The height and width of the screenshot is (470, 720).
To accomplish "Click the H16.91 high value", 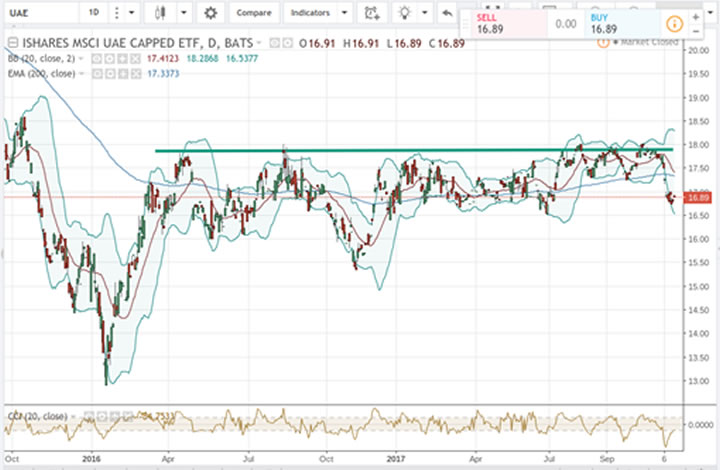I will [x=361, y=44].
